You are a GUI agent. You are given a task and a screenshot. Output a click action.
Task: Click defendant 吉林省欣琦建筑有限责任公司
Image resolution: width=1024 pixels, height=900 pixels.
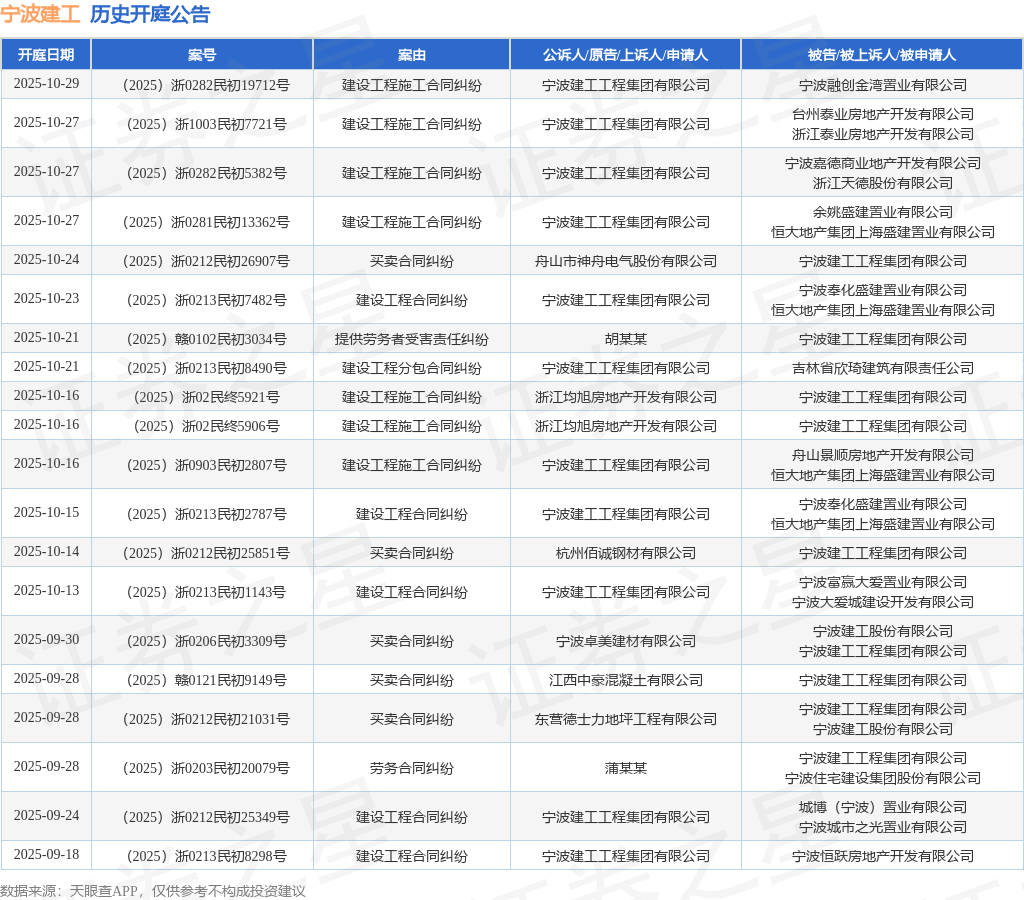pyautogui.click(x=882, y=368)
